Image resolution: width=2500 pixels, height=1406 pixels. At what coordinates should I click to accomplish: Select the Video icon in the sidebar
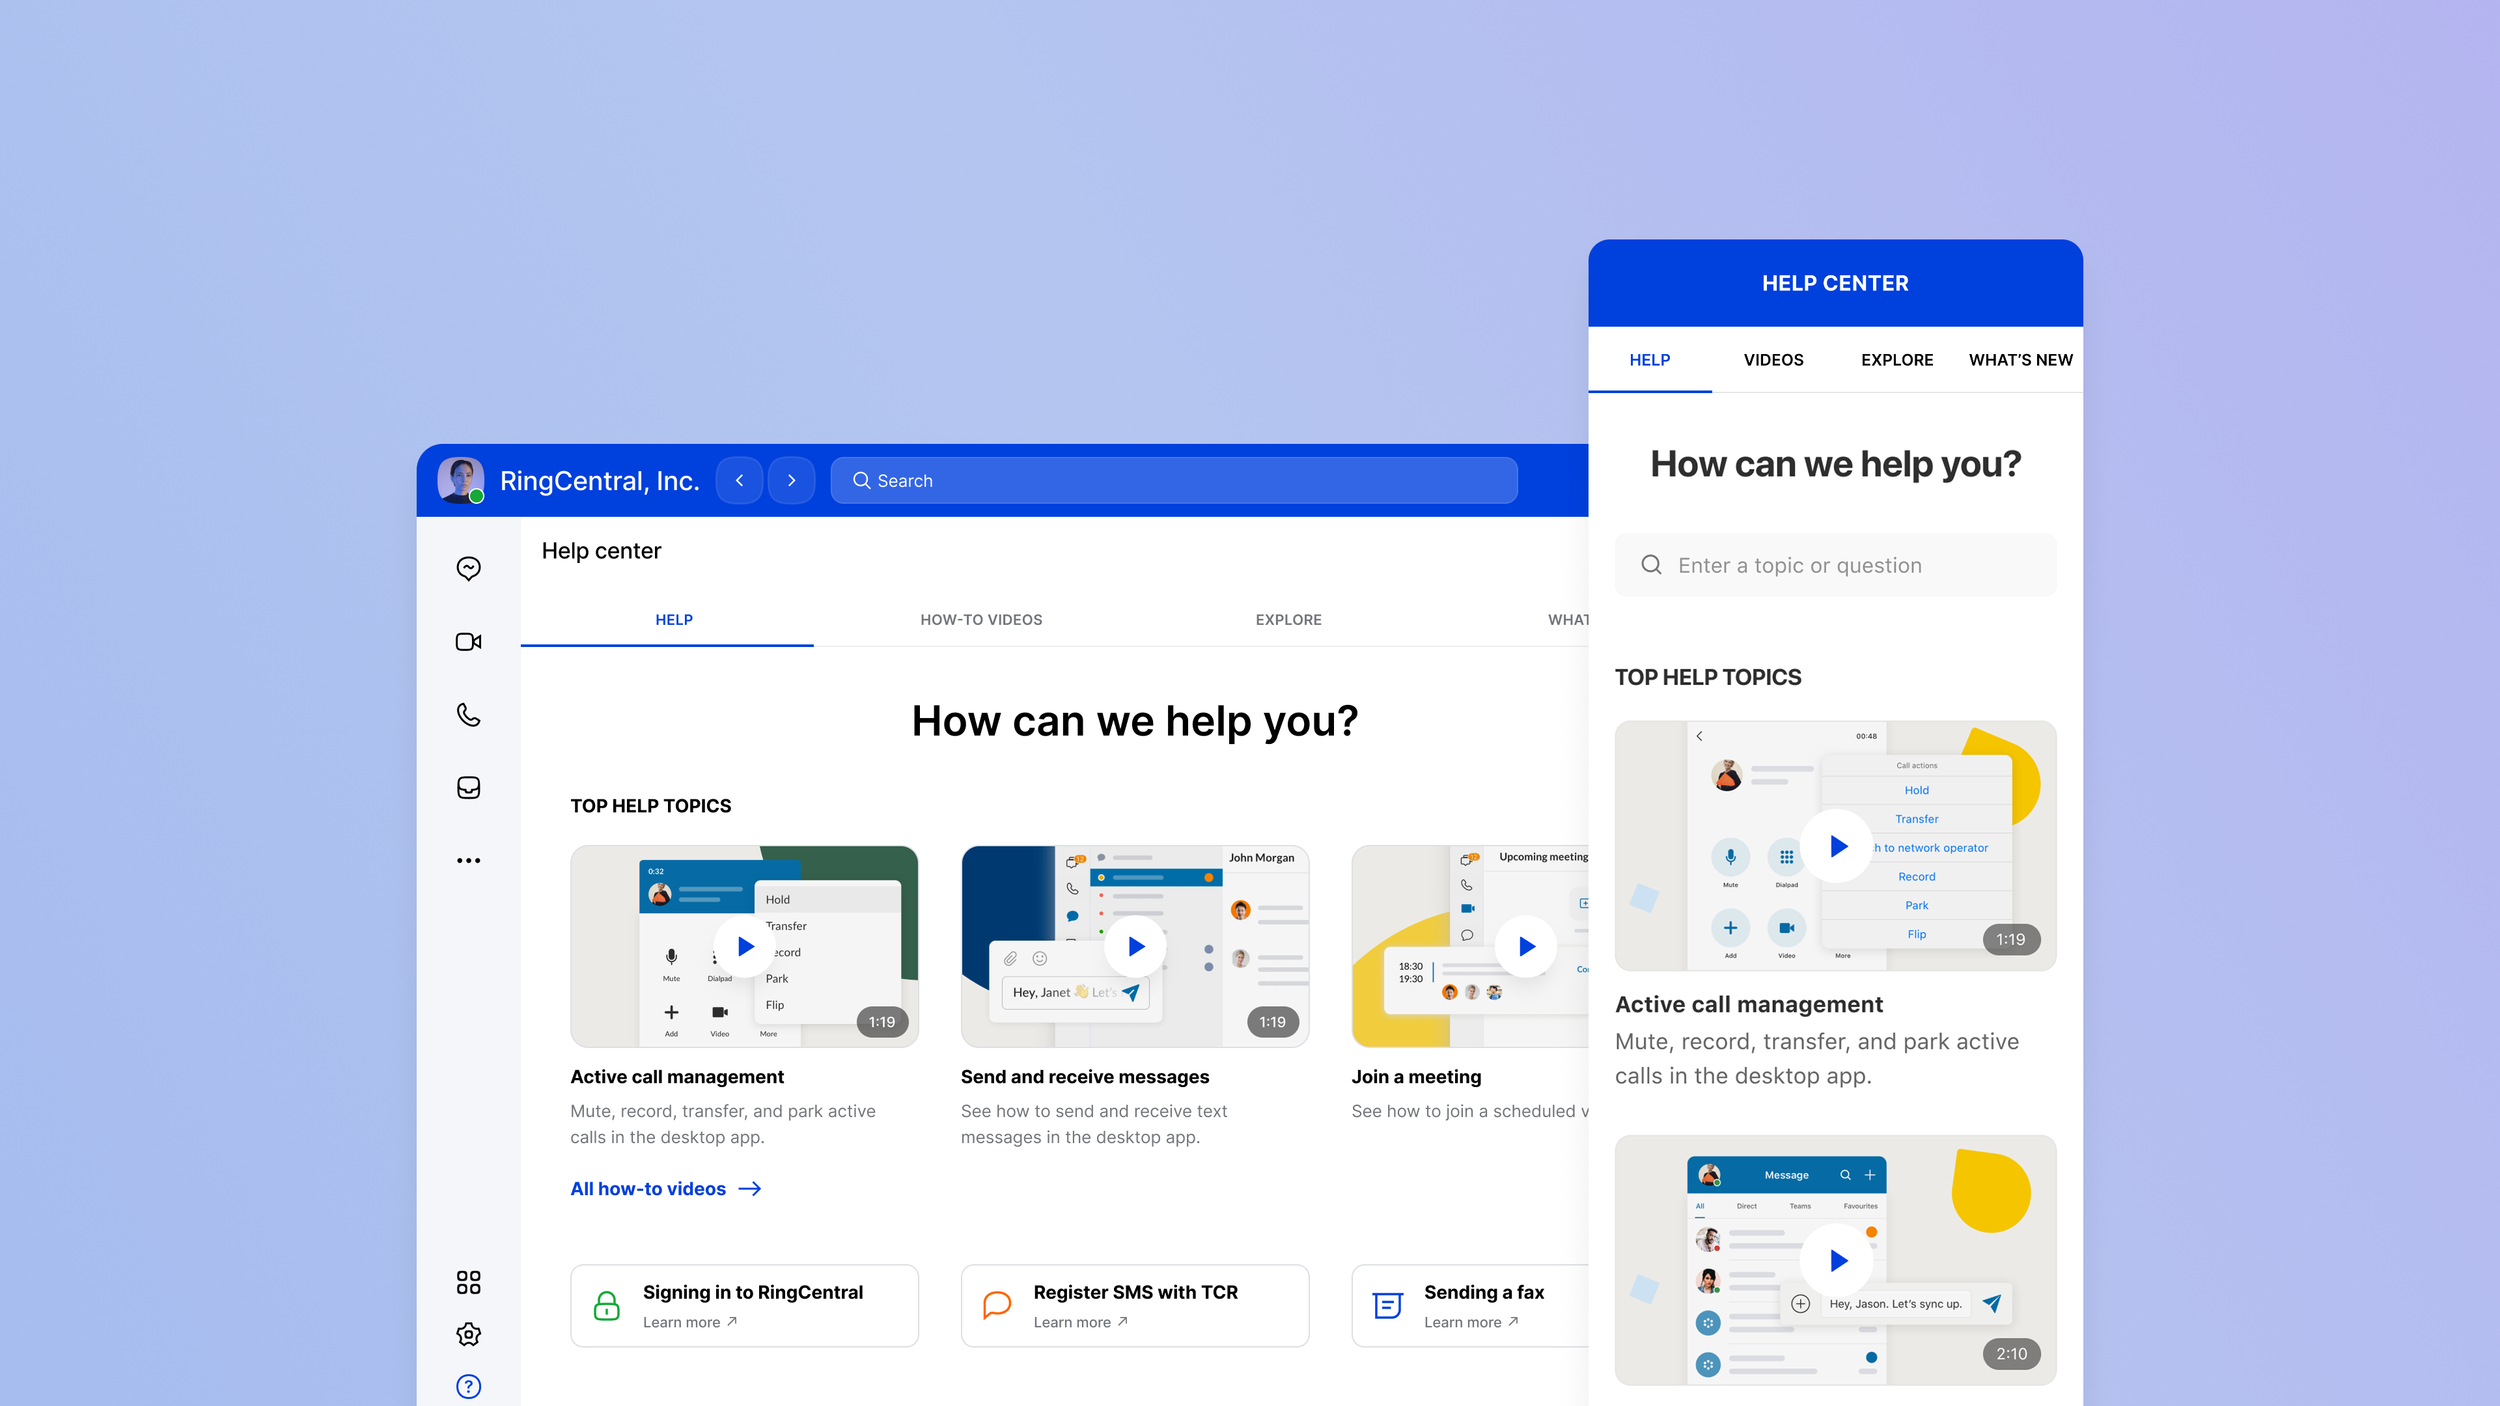click(468, 641)
